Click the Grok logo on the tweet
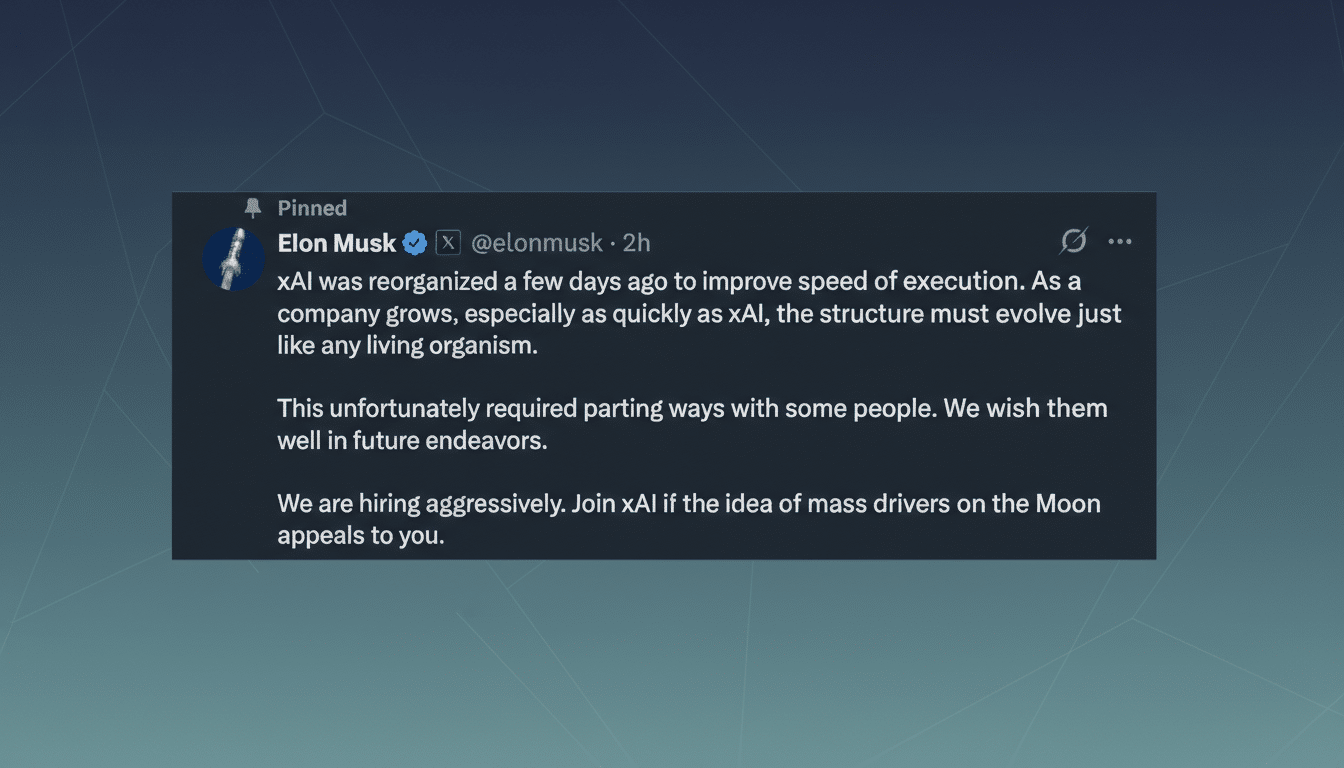The width and height of the screenshot is (1344, 768). [x=1072, y=241]
